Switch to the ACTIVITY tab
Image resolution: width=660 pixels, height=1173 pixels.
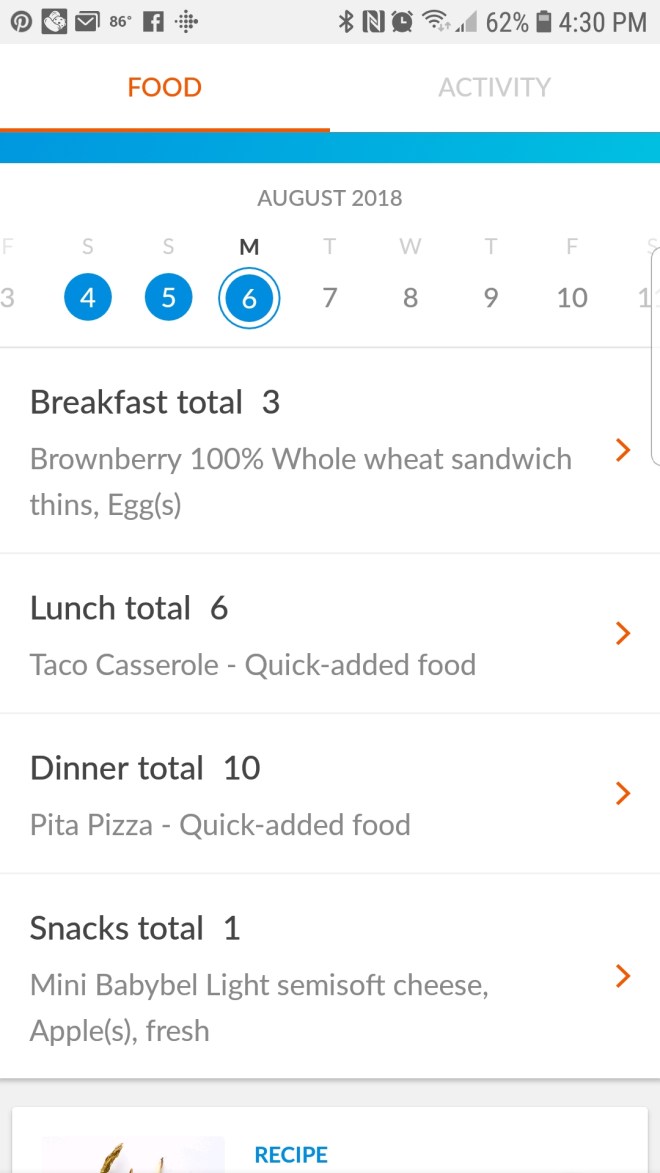click(x=494, y=87)
